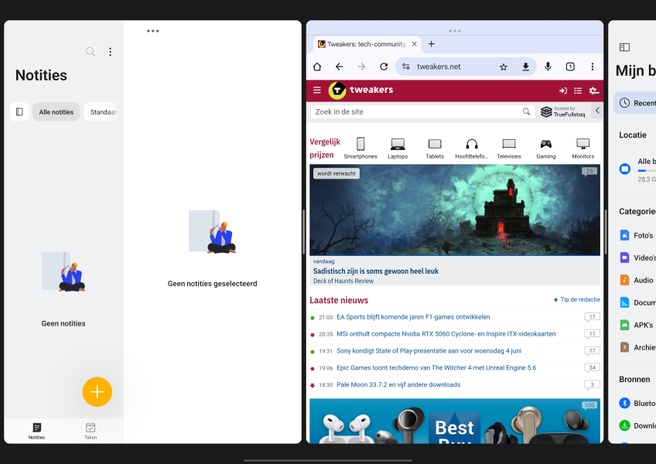Open the Hoofdtelefoons price category
Image resolution: width=656 pixels, height=464 pixels.
(472, 148)
